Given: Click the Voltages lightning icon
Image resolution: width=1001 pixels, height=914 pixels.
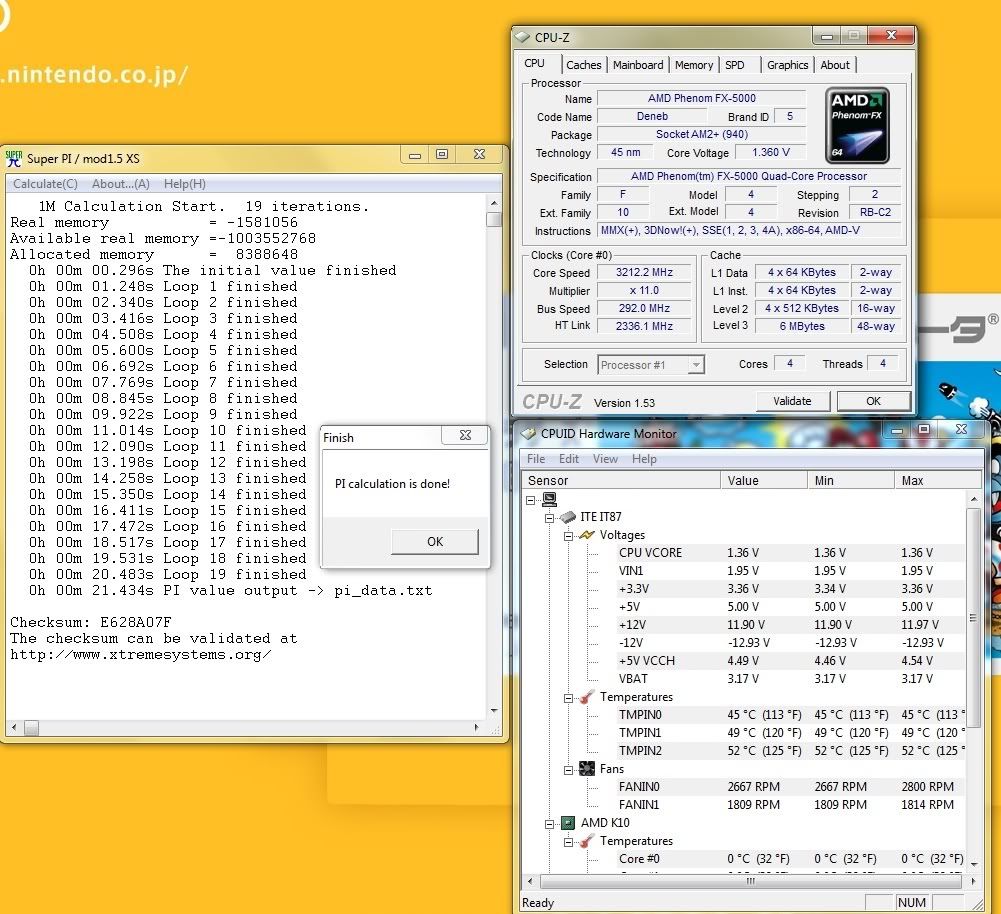Looking at the screenshot, I should 587,535.
